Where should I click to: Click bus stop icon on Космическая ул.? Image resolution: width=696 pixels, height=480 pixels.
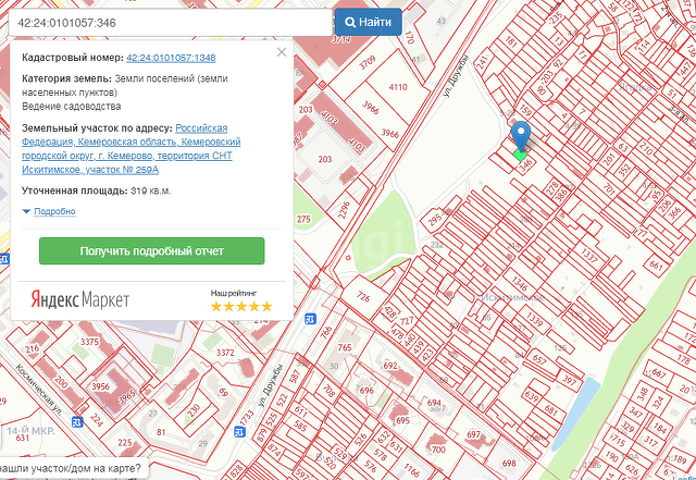(77, 421)
